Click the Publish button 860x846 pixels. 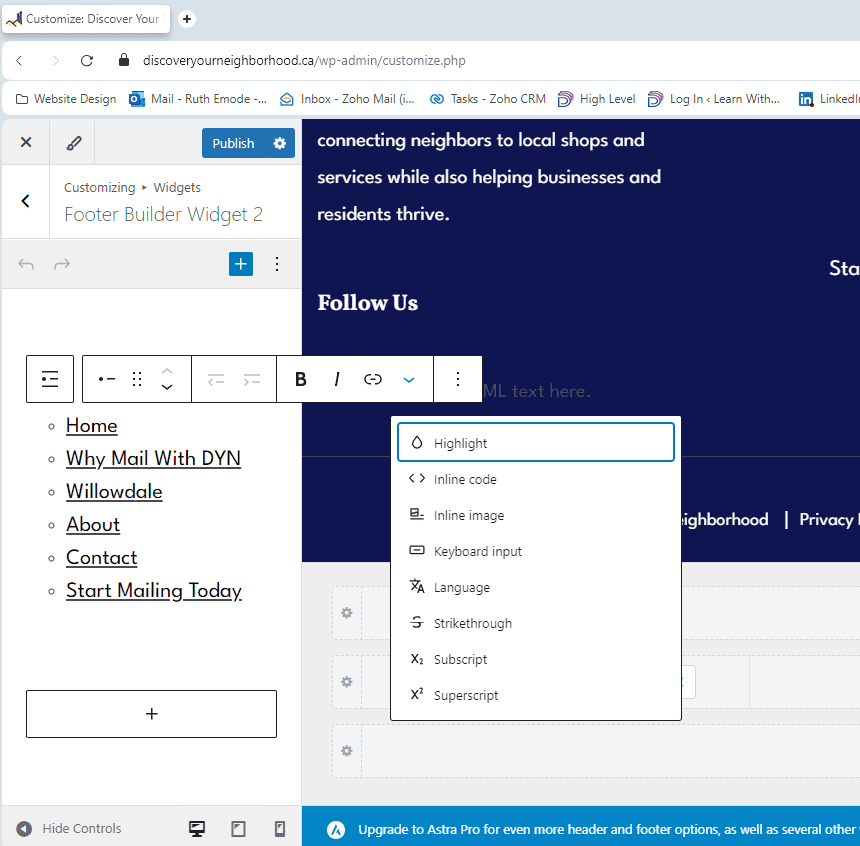click(233, 143)
